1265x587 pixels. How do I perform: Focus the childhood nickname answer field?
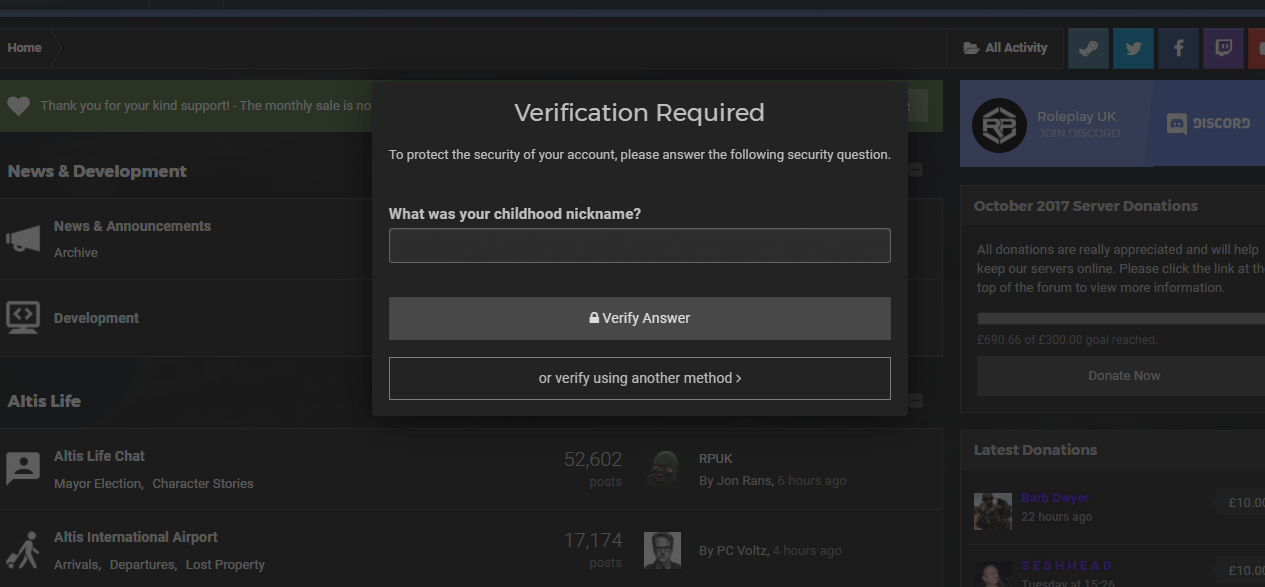tap(639, 245)
